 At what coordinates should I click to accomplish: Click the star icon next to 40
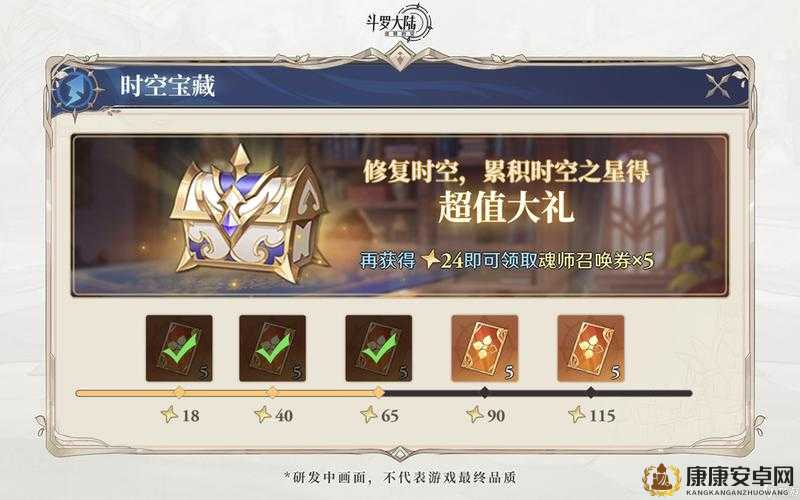pos(263,414)
